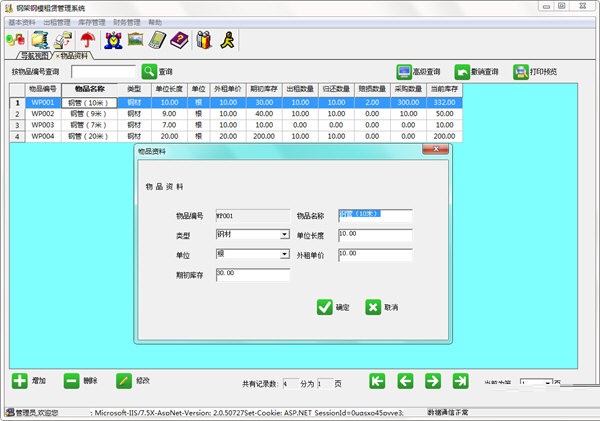
Task: Click the 物品编号 WP001 field in dialog
Action: tap(253, 216)
